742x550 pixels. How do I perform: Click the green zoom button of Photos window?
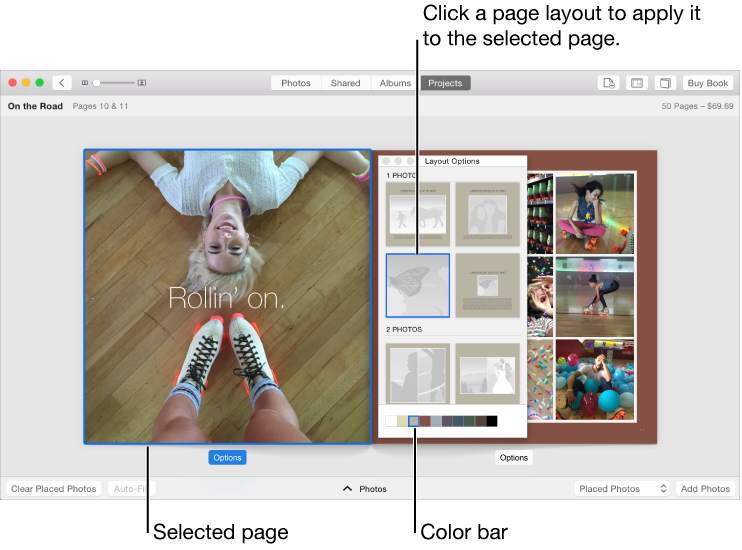click(40, 83)
